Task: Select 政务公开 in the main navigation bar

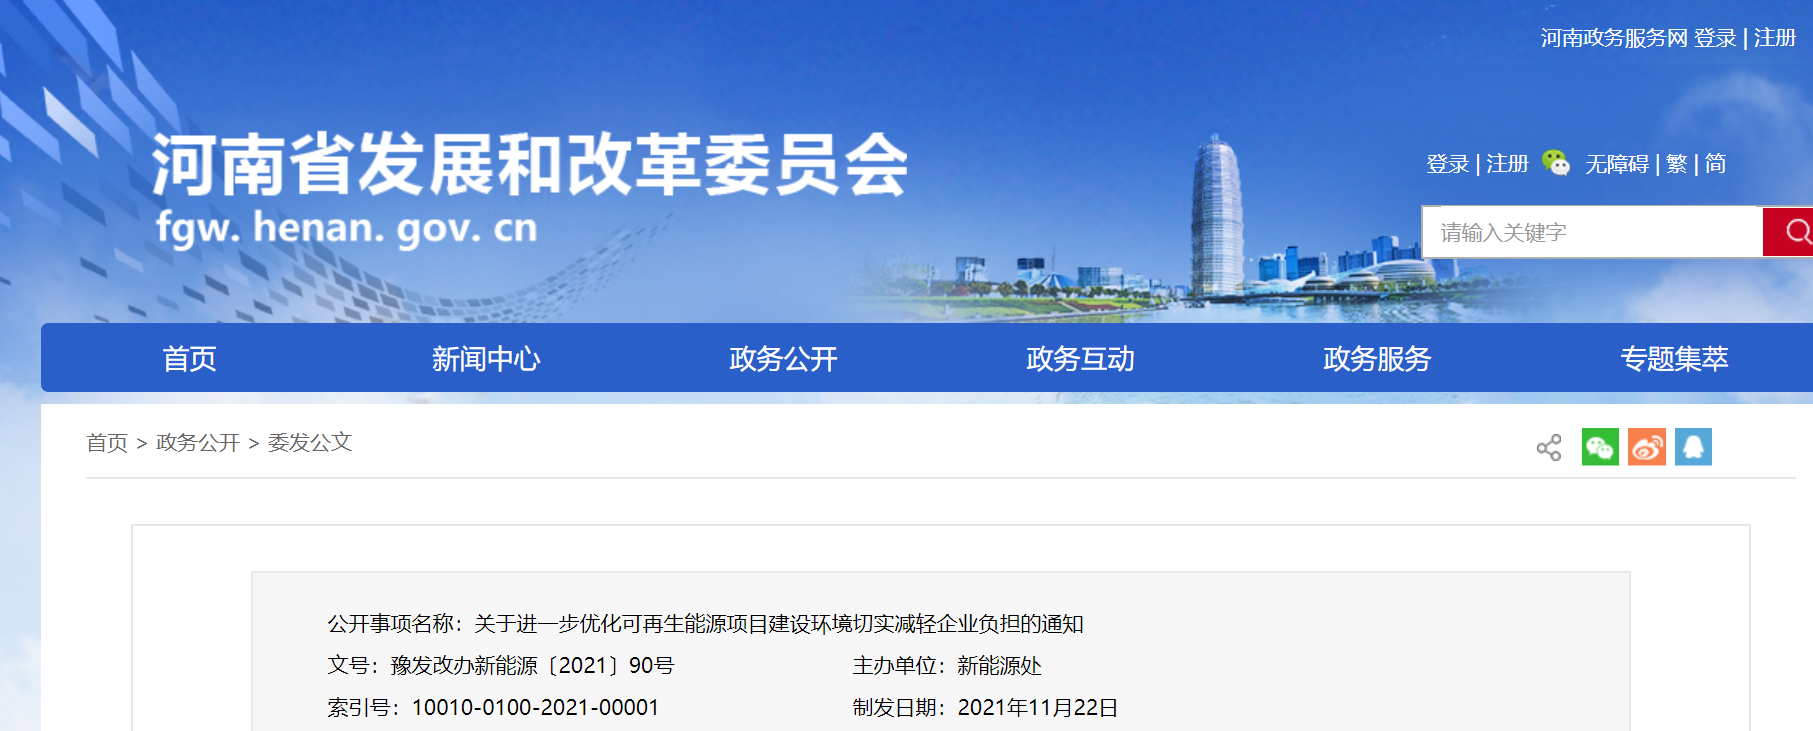Action: point(783,358)
